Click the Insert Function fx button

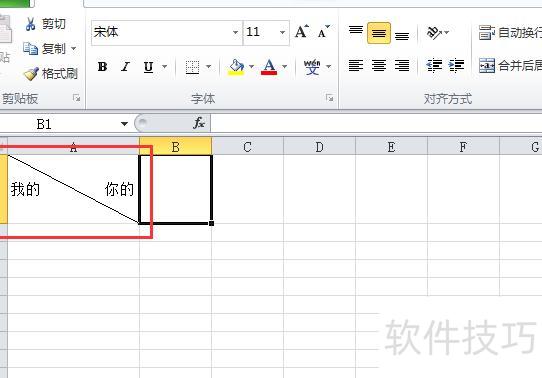(199, 123)
